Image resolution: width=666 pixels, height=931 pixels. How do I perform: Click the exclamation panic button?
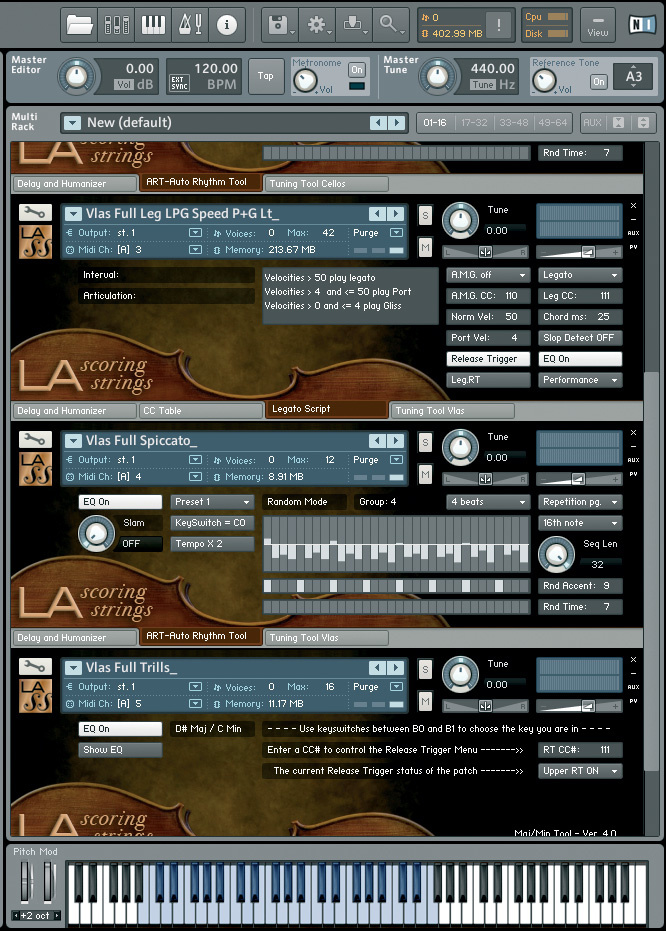click(499, 24)
